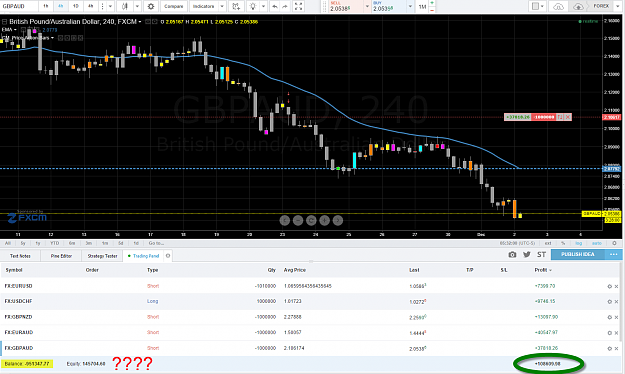Toggle the percent scale
Image resolution: width=625 pixels, height=374 pixels.
click(x=563, y=243)
